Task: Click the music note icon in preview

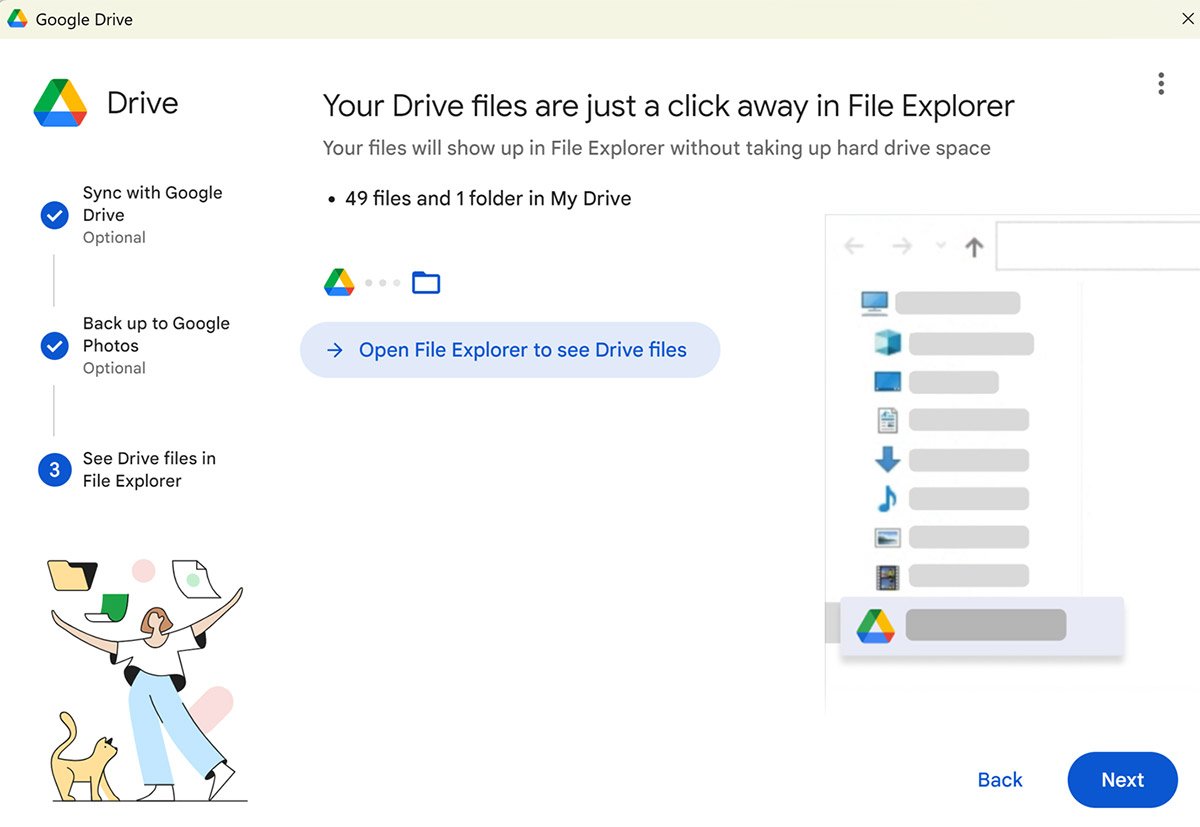Action: tap(887, 498)
